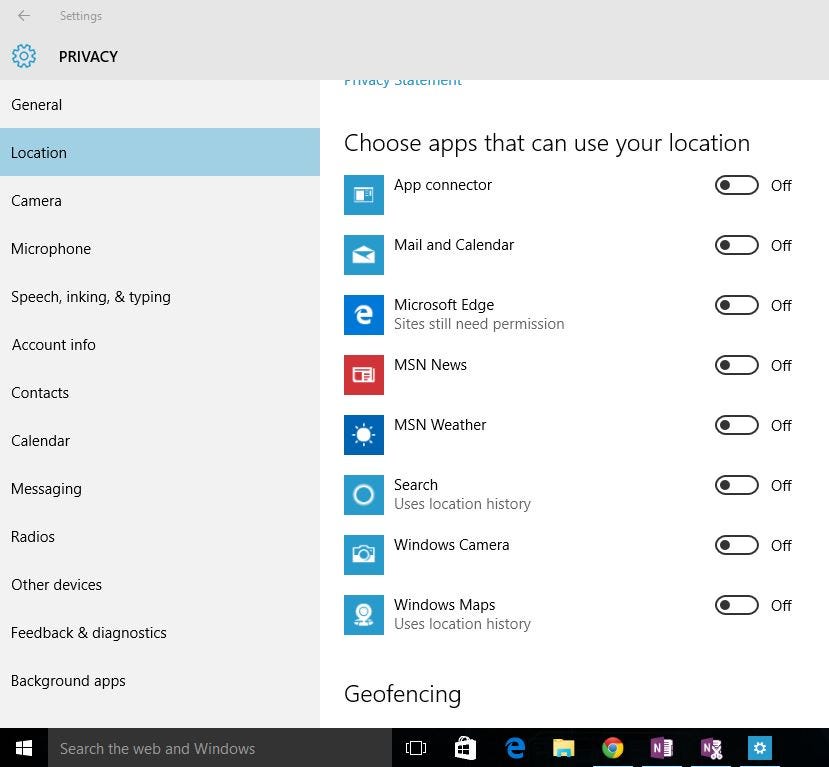
Task: Click the MSN Weather label
Action: 440,424
